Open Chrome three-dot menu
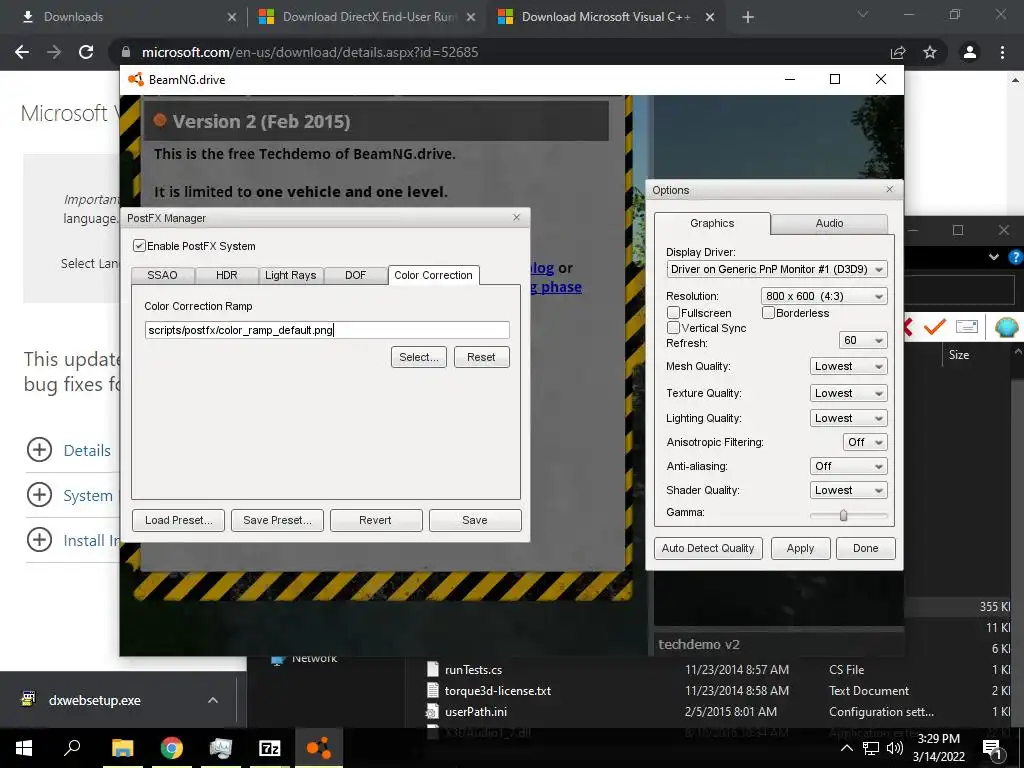 point(1002,52)
